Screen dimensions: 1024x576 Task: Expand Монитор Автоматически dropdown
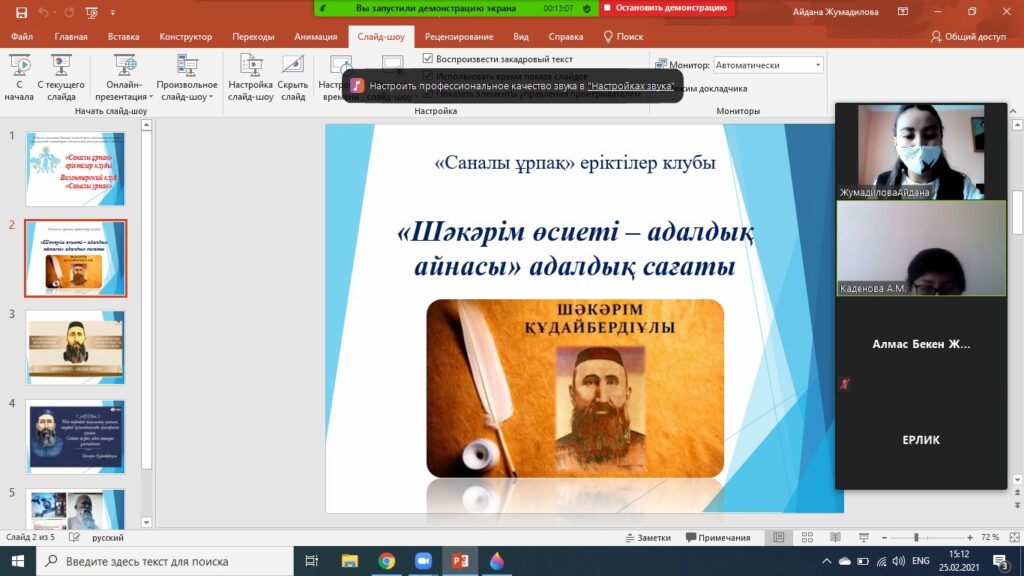[x=818, y=65]
